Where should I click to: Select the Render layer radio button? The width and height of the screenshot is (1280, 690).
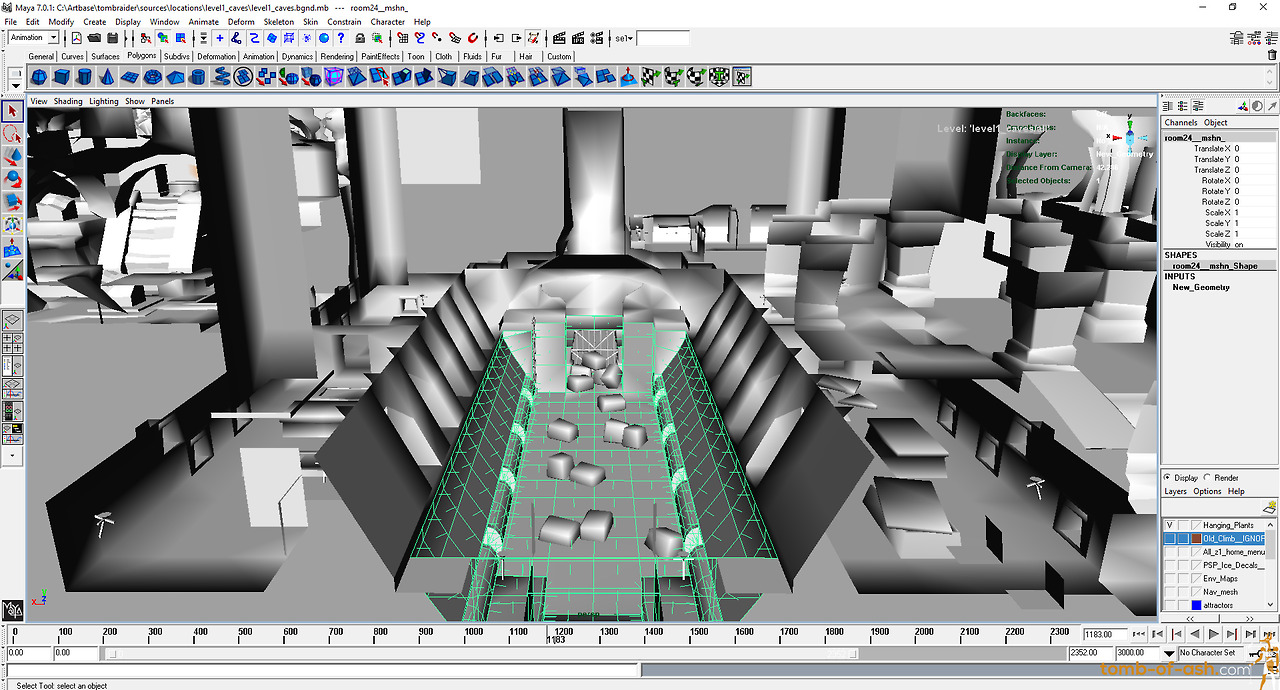pyautogui.click(x=1207, y=478)
